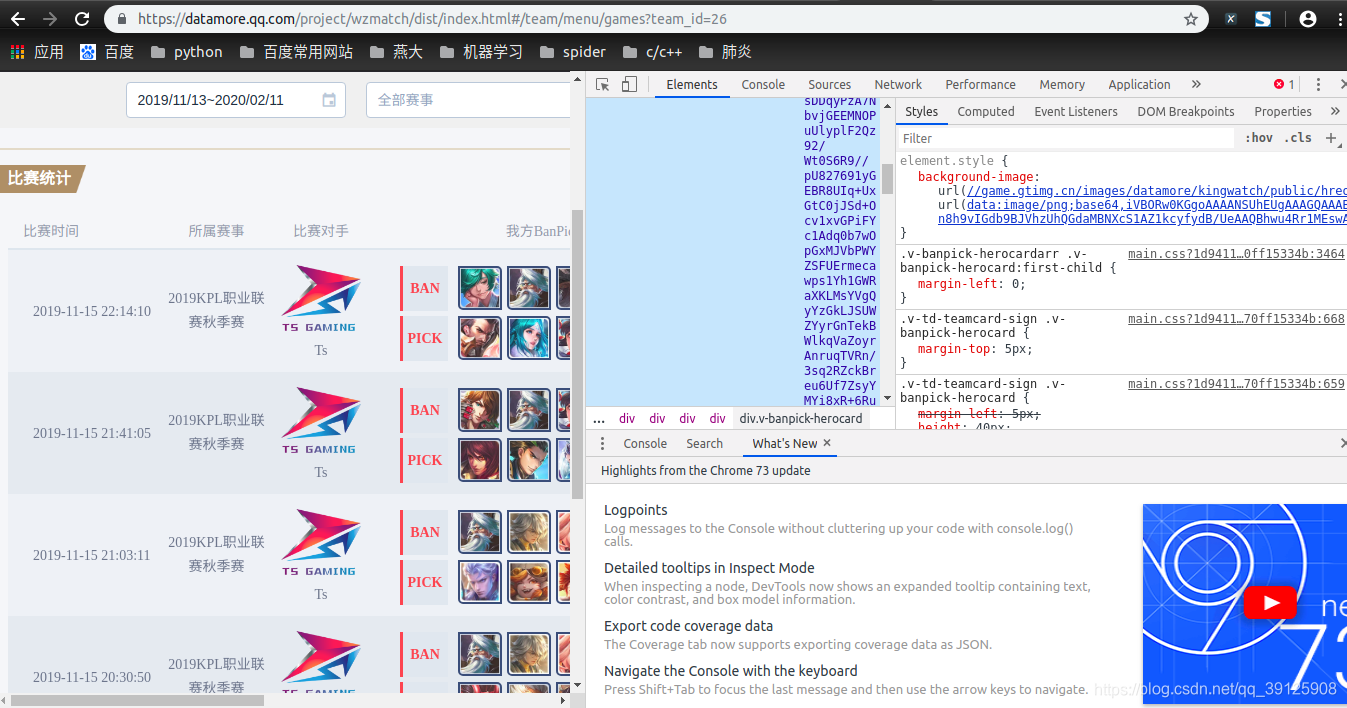Open the c/c++ bookmark folder
Screen dimensions: 1347x708
(652, 52)
